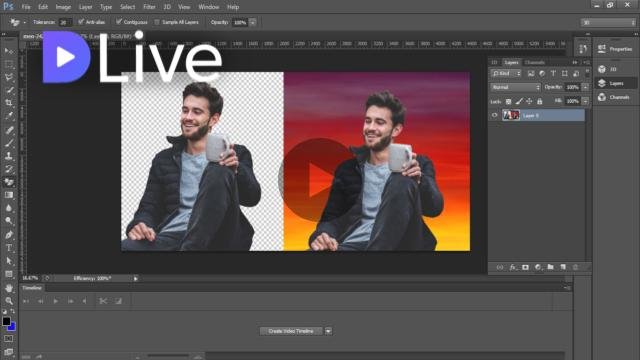
Task: Toggle lock position icon
Action: coord(529,101)
